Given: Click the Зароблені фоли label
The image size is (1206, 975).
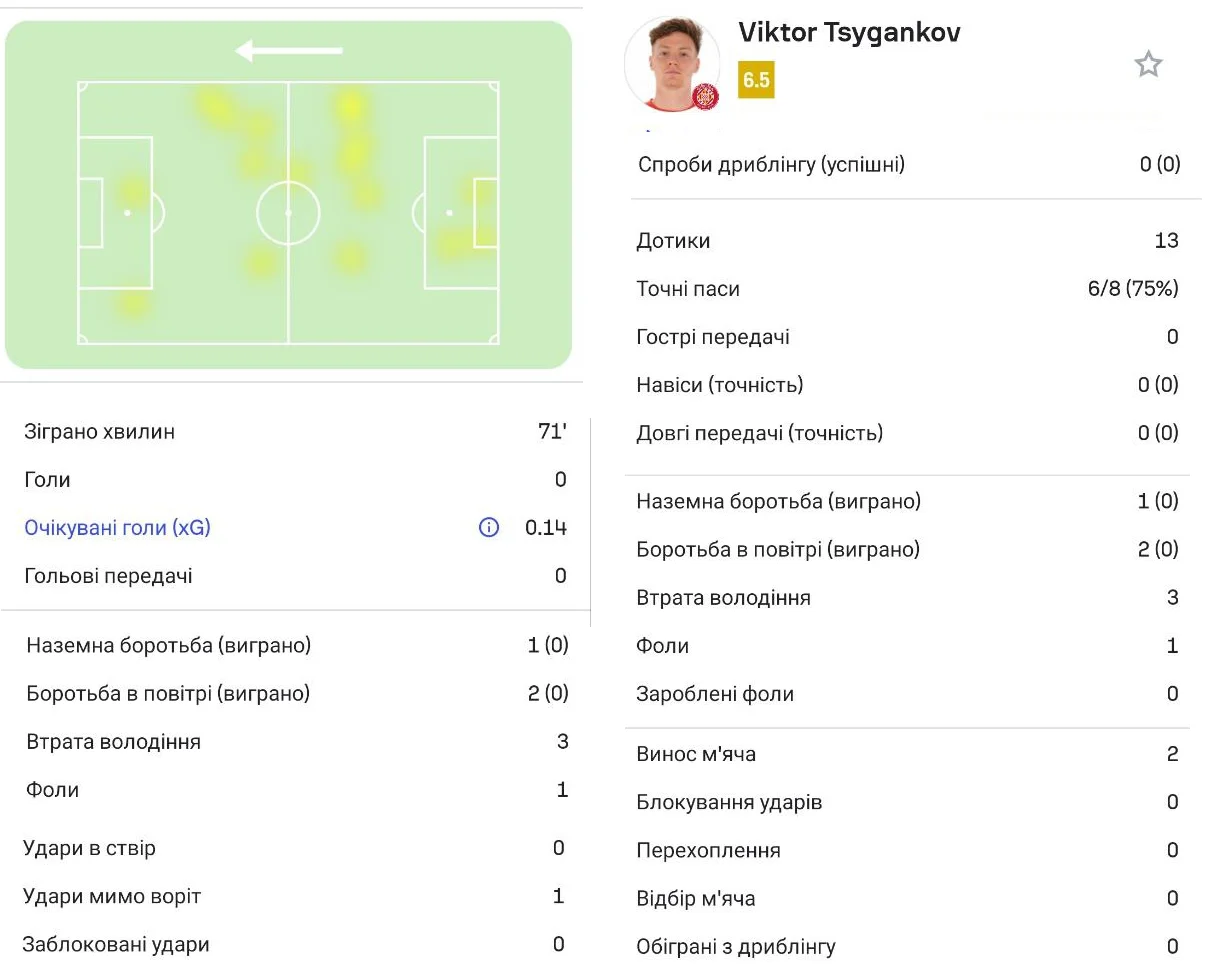Looking at the screenshot, I should tap(714, 694).
